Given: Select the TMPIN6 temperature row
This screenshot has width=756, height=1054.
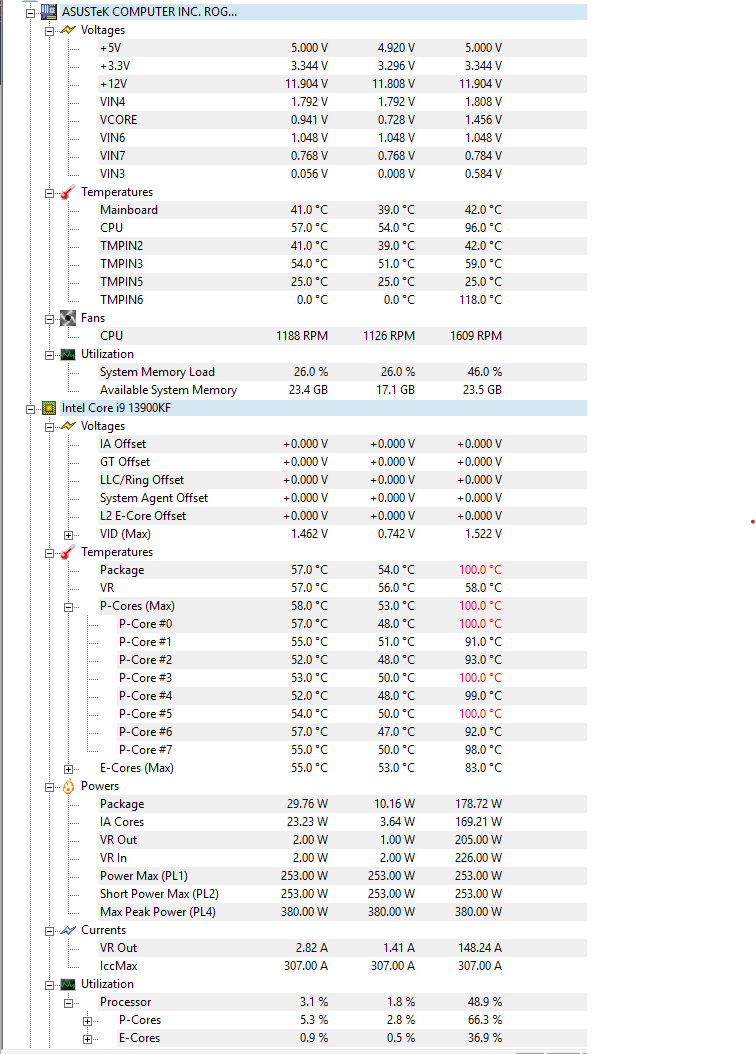Looking at the screenshot, I should [x=342, y=300].
